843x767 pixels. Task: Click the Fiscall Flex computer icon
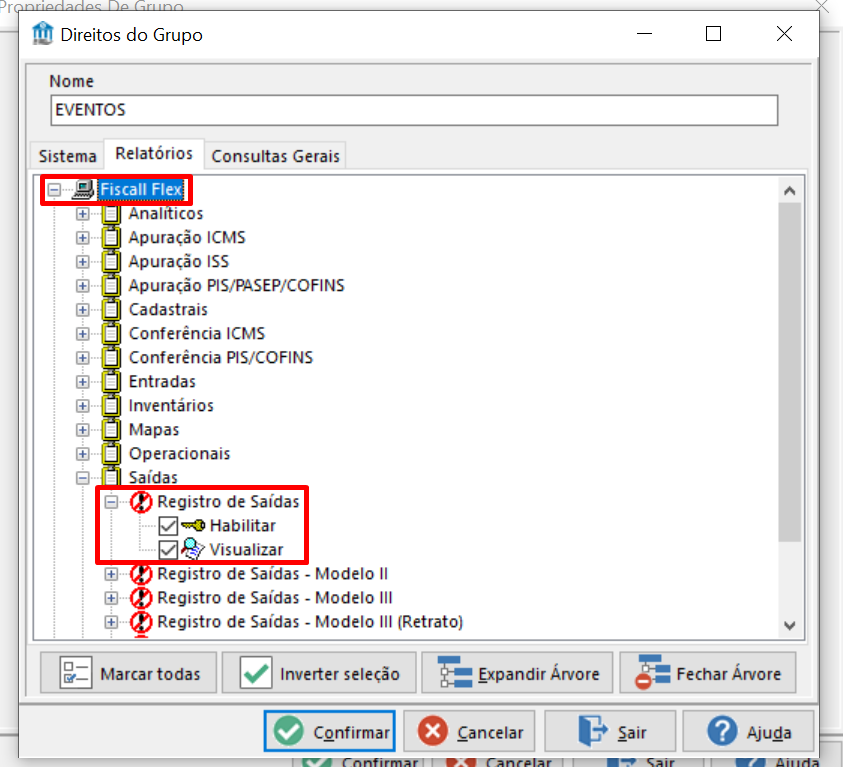click(x=83, y=190)
